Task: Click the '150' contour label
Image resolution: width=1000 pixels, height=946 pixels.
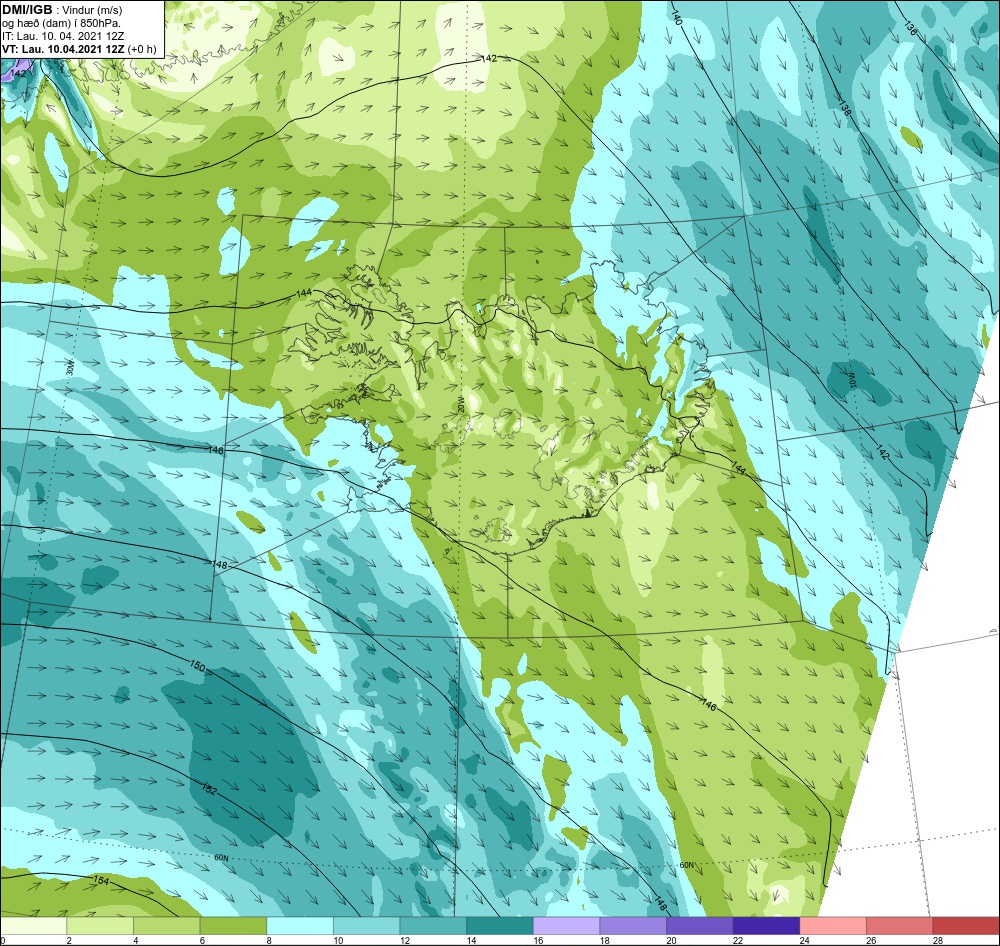Action: coord(198,667)
